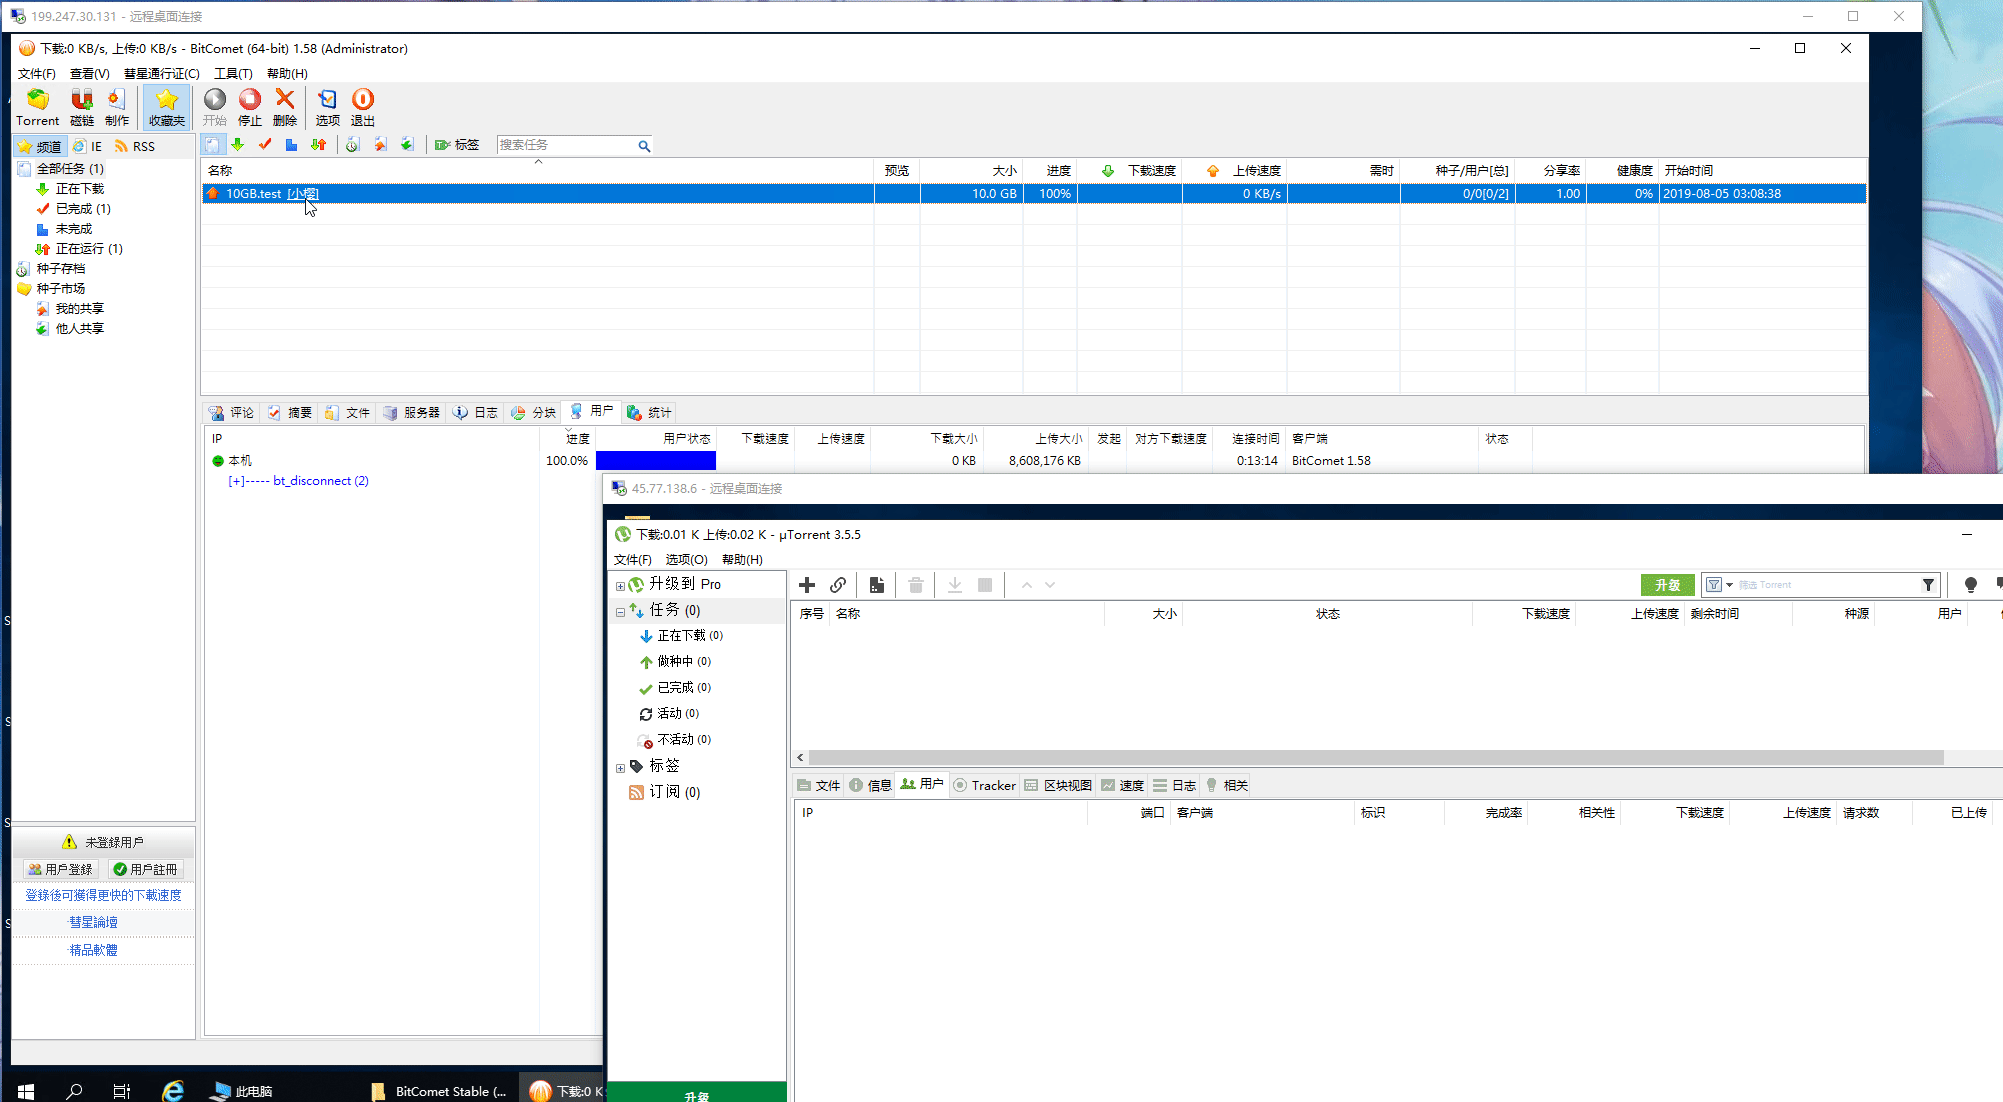Click the blue 用户状态 progress bar for 本机
This screenshot has height=1102, width=2003.
pos(656,461)
